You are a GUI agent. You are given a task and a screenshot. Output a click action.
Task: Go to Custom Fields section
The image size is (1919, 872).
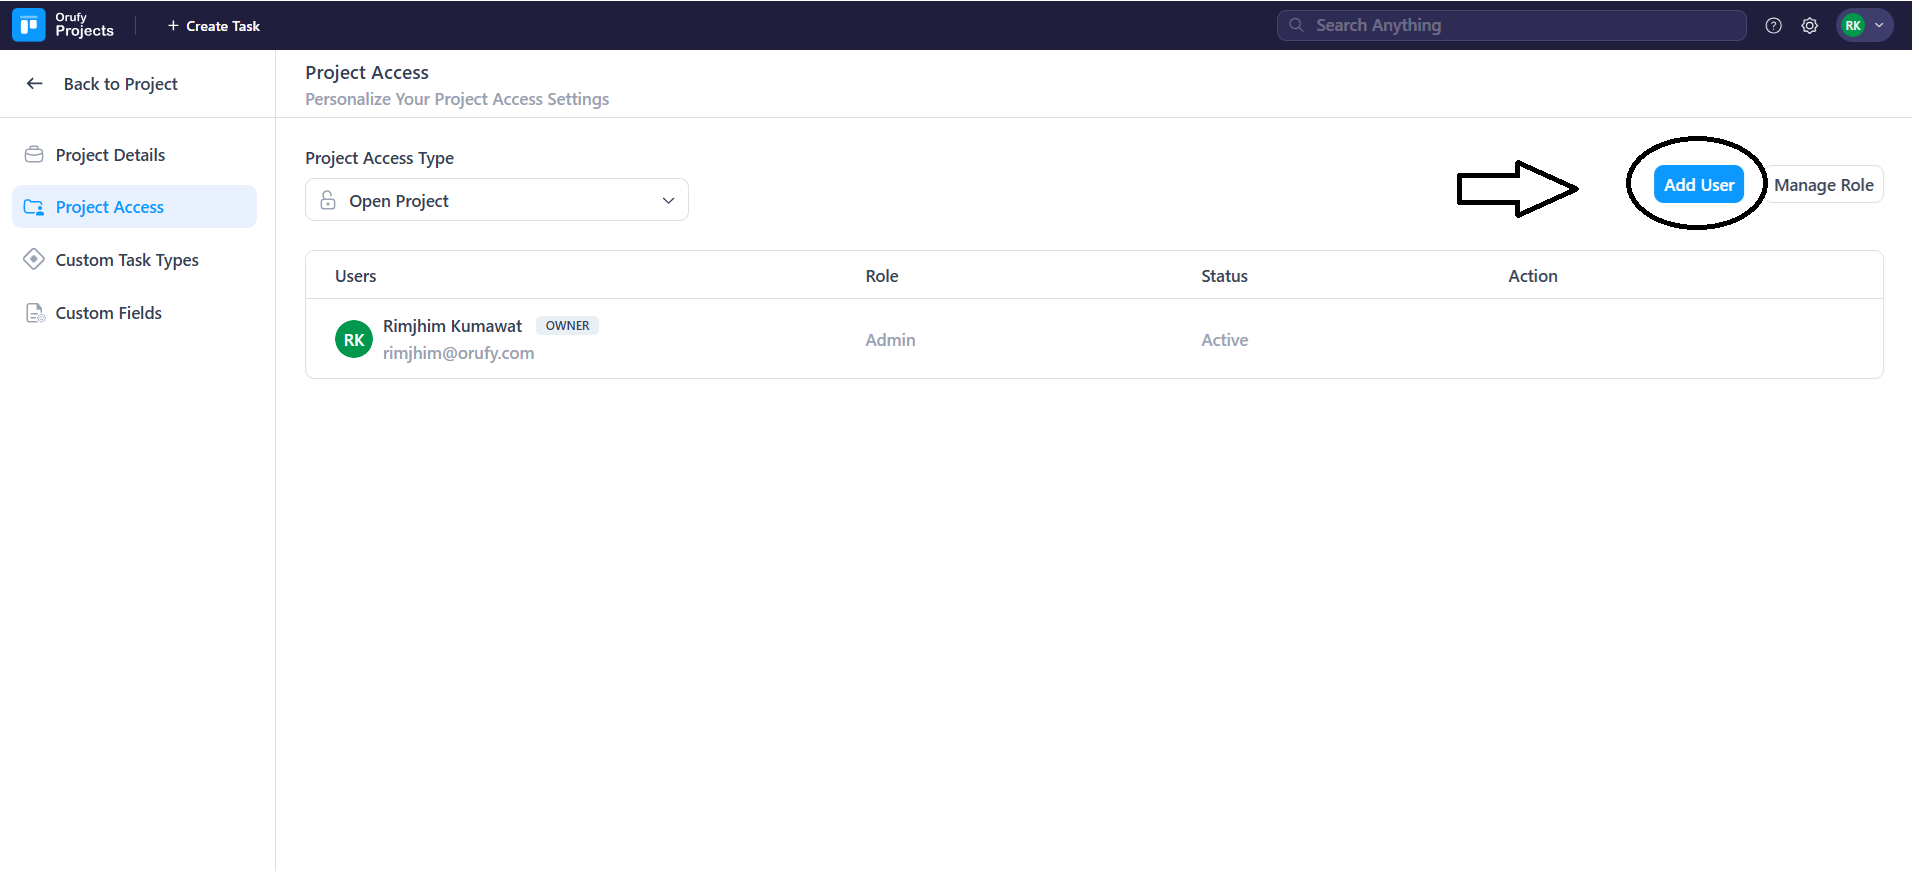108,313
